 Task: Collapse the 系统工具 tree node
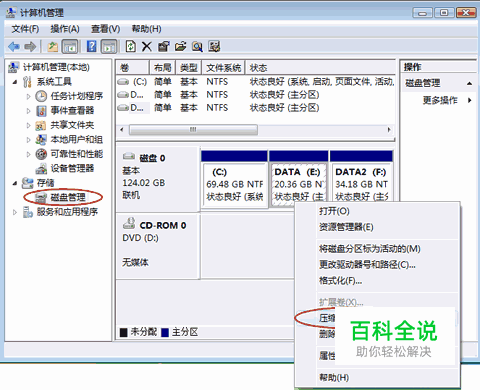click(15, 82)
